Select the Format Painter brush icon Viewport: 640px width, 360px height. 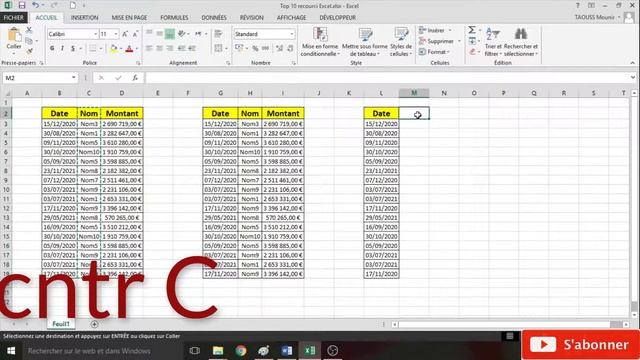[x=29, y=51]
